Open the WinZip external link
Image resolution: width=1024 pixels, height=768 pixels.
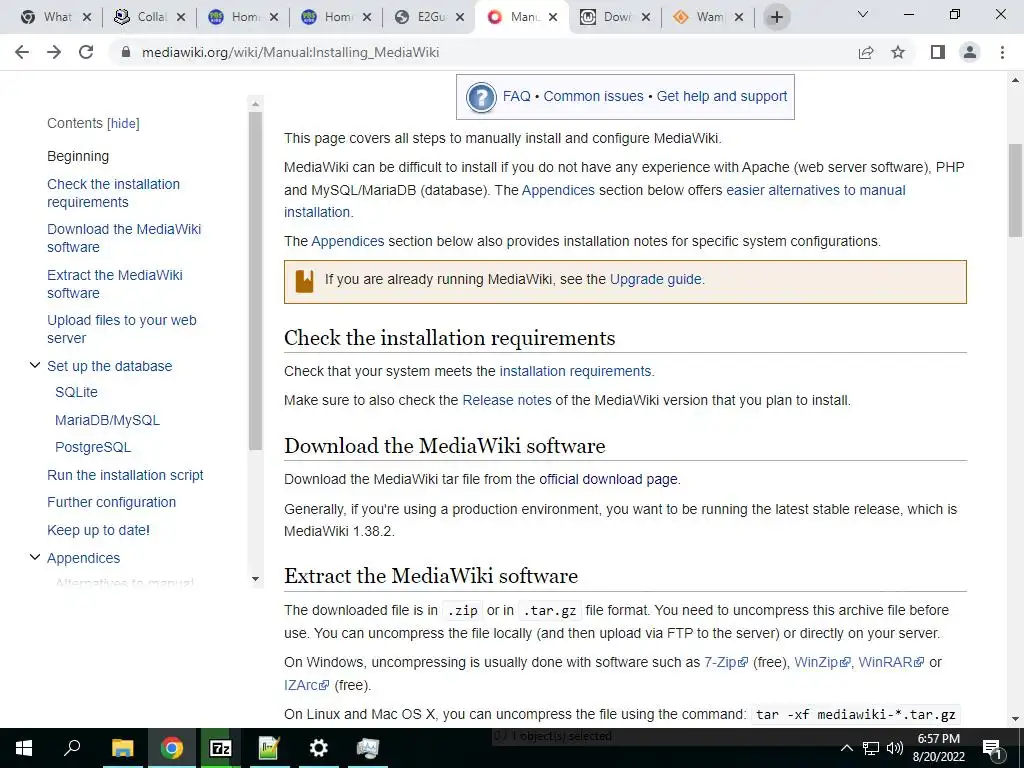822,662
